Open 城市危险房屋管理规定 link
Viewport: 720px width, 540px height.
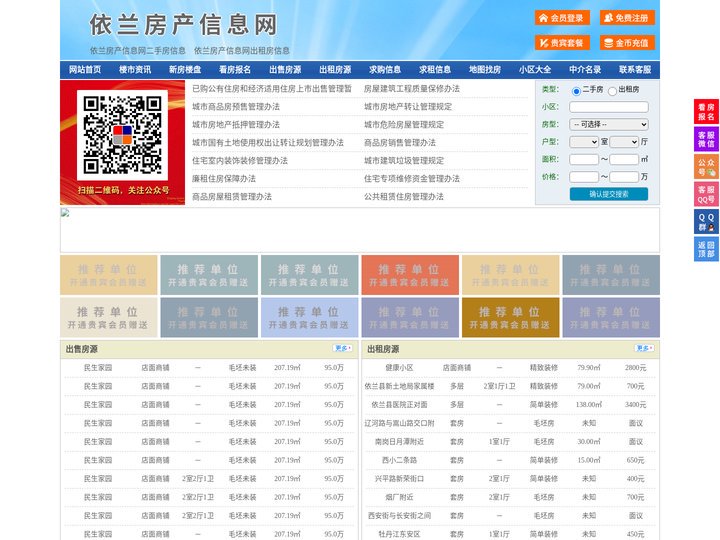coord(404,124)
